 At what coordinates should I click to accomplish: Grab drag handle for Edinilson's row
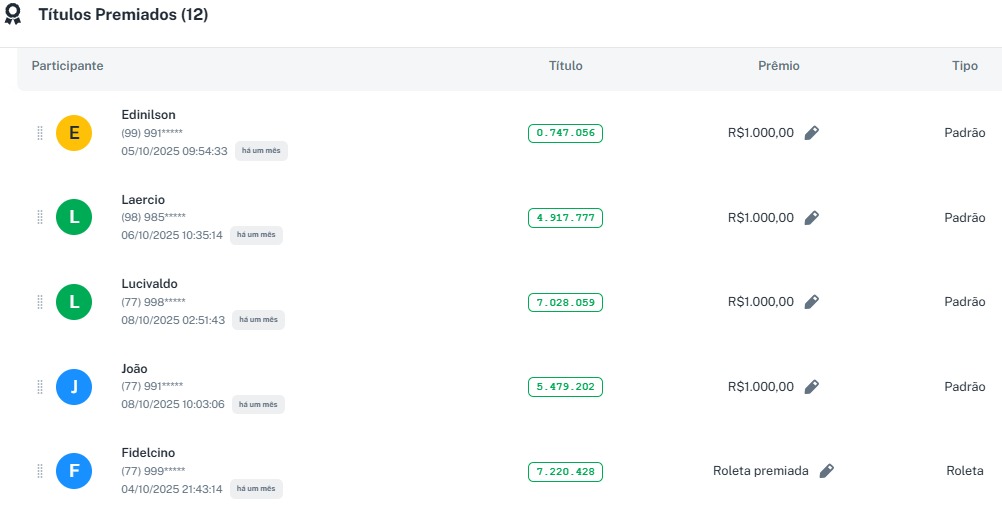[40, 133]
